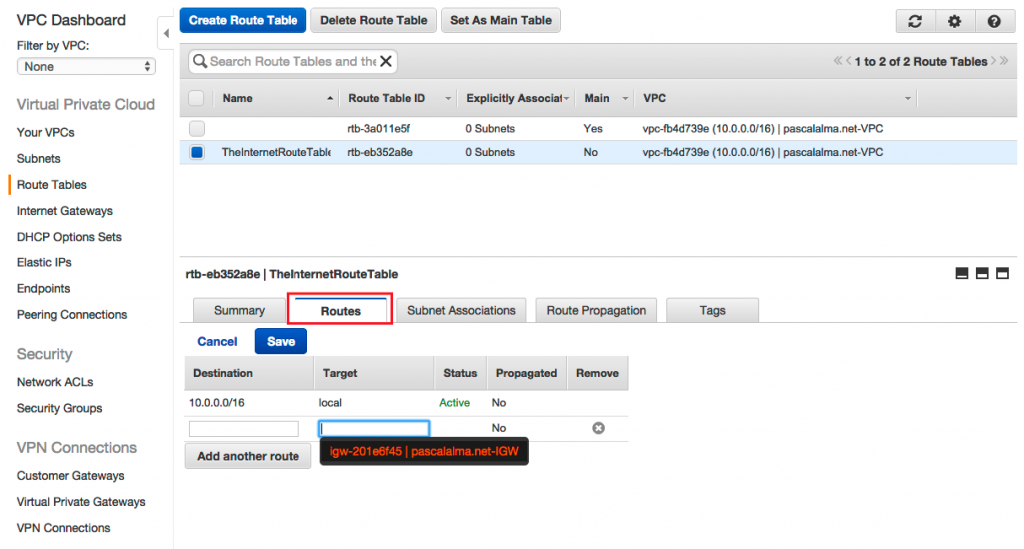Screen dimensions: 1024x549
Task: Focus the Search Route Tables field
Action: click(293, 61)
